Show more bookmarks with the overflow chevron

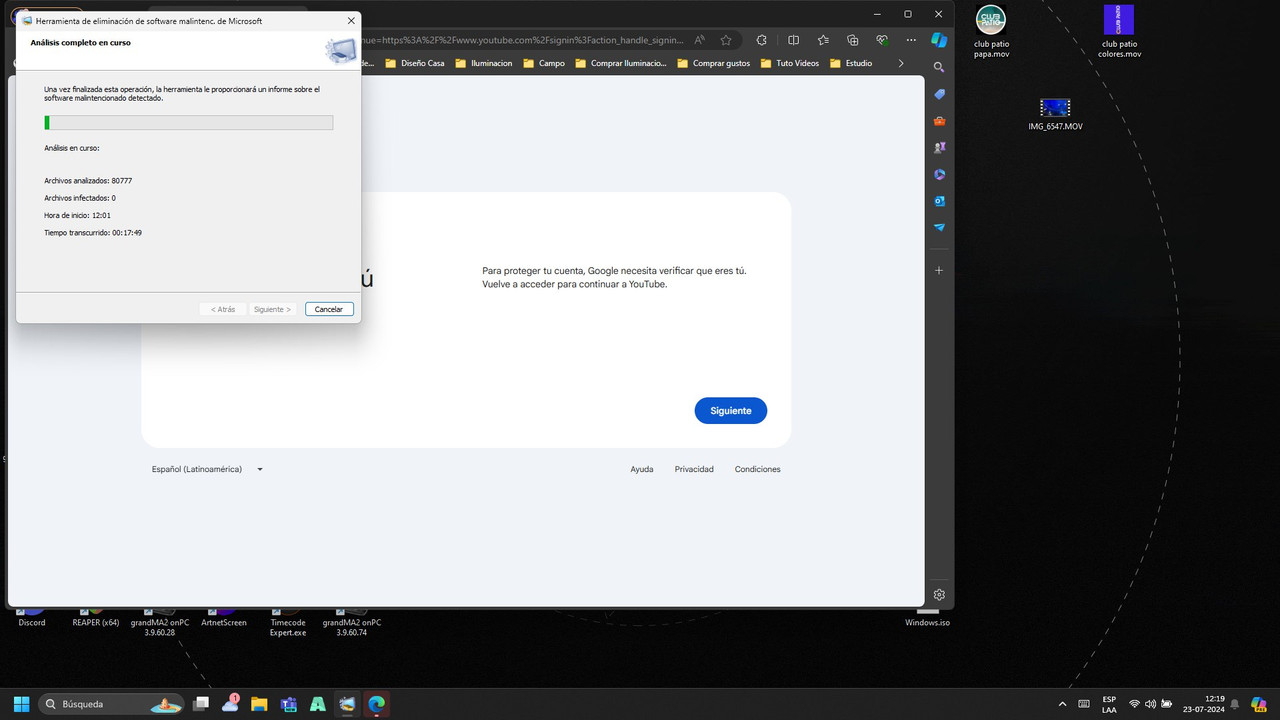coord(901,63)
